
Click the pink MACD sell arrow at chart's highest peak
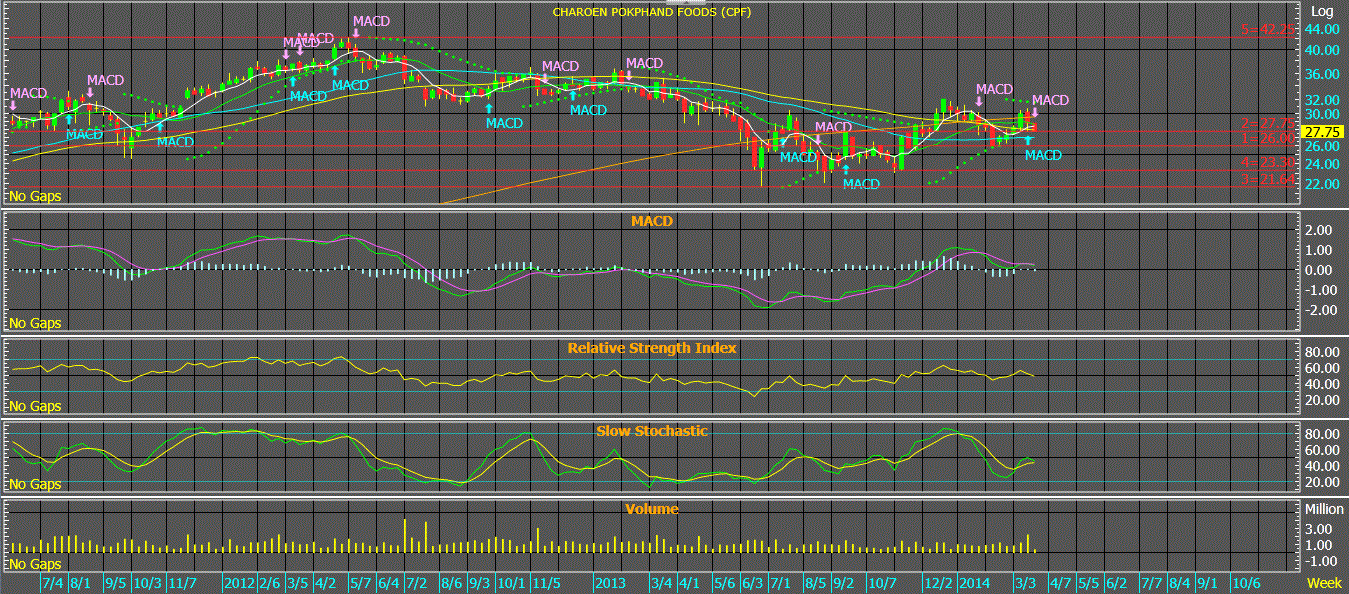355,33
